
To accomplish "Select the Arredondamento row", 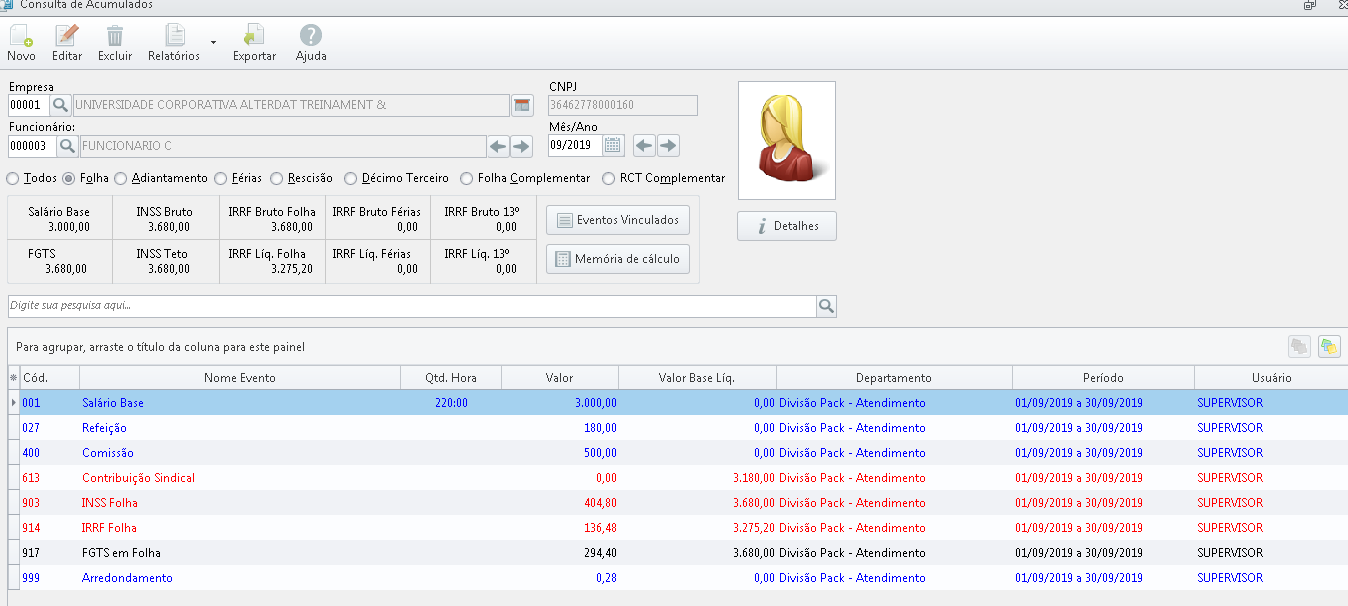I will [677, 578].
